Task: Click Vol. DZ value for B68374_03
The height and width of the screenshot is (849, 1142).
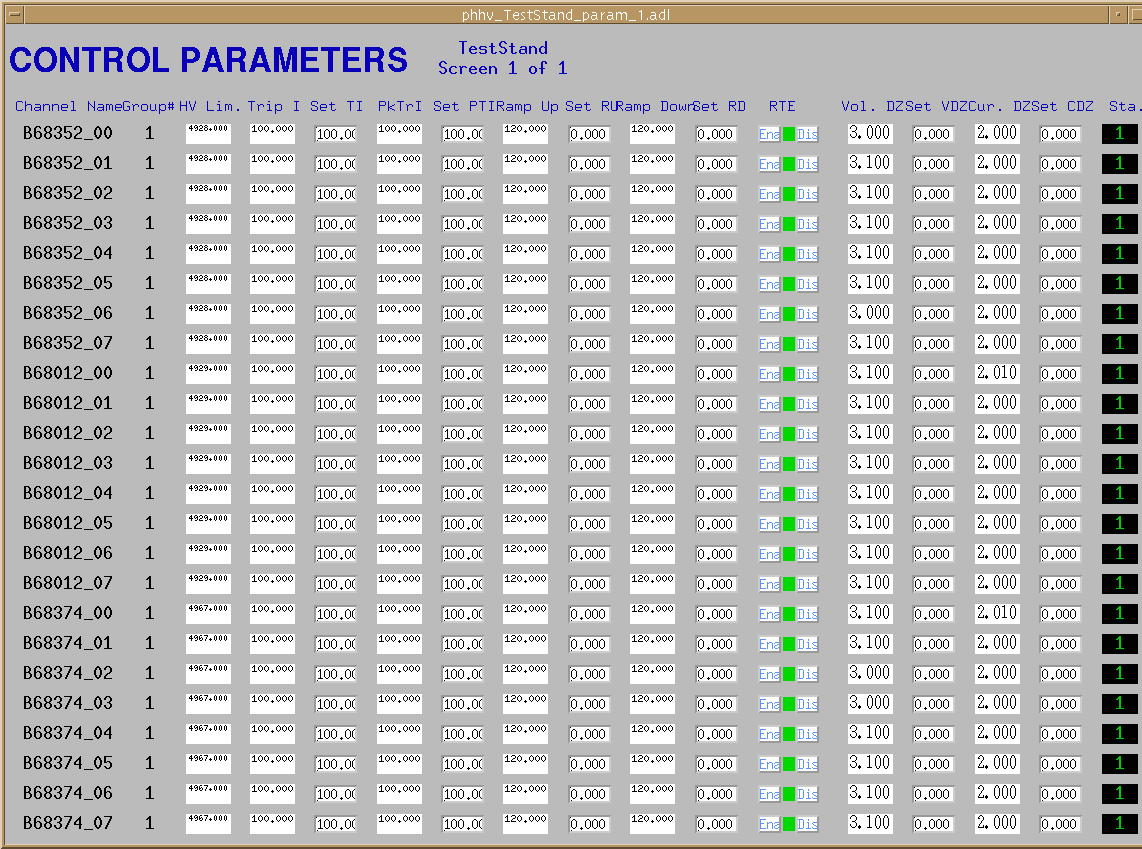Action: [870, 703]
